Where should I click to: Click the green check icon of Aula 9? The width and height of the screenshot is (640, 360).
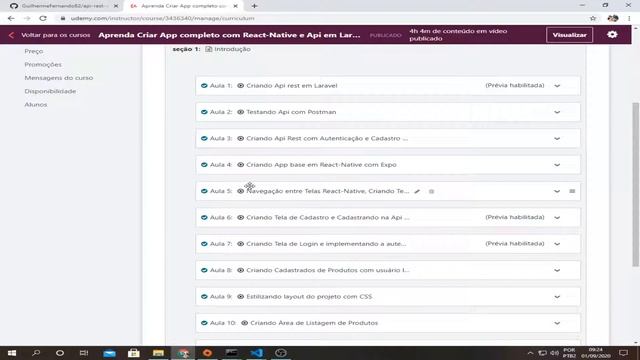click(204, 297)
